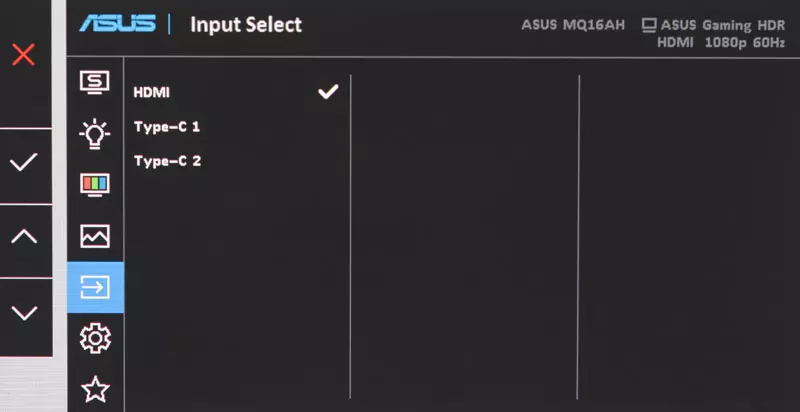
Task: Click the HDMI 1080p 60Hz status text
Action: [721, 43]
